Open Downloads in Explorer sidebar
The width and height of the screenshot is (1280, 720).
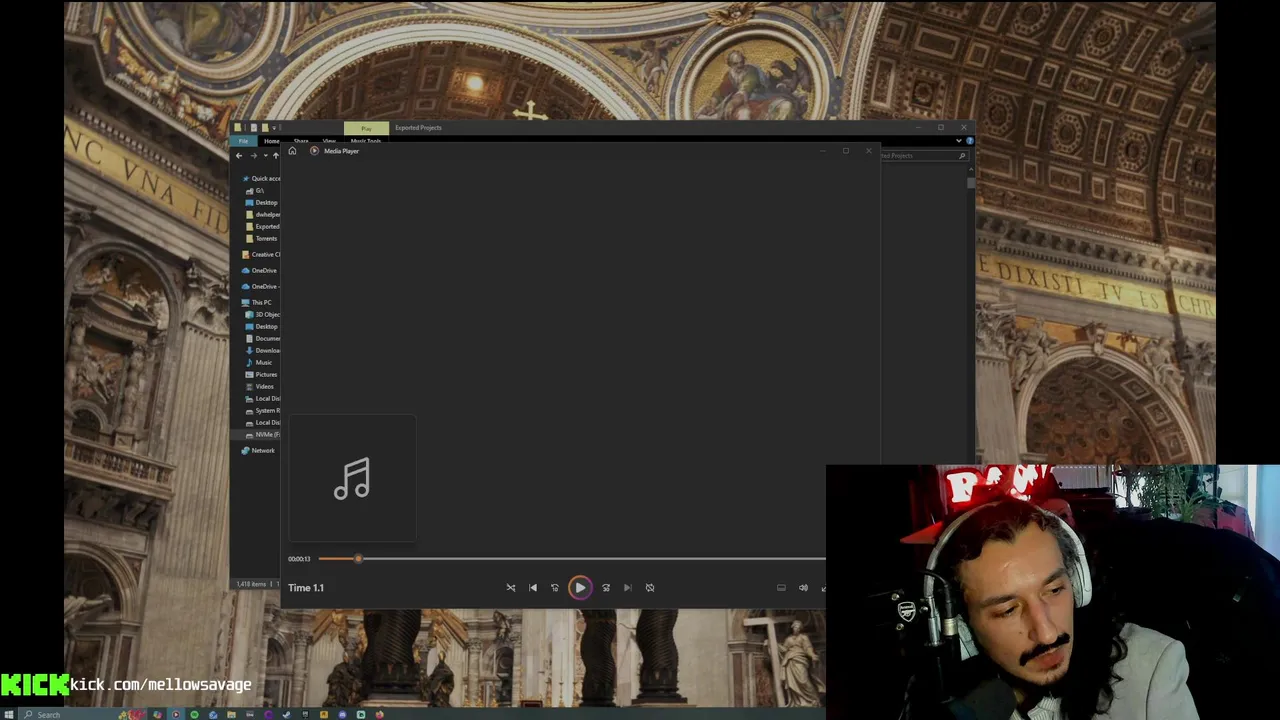263,351
